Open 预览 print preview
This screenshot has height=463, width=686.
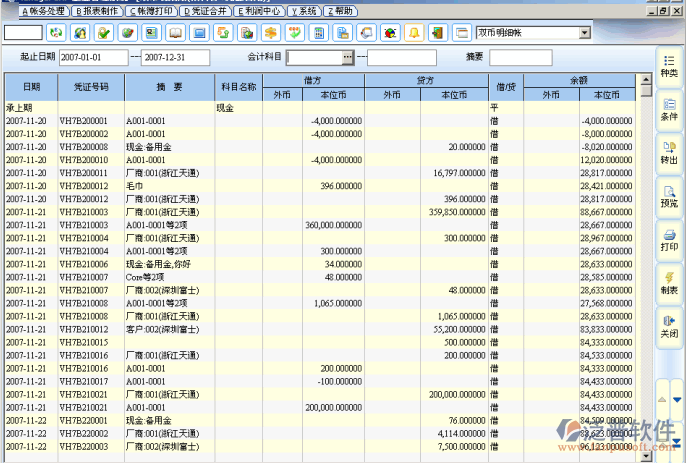click(669, 195)
